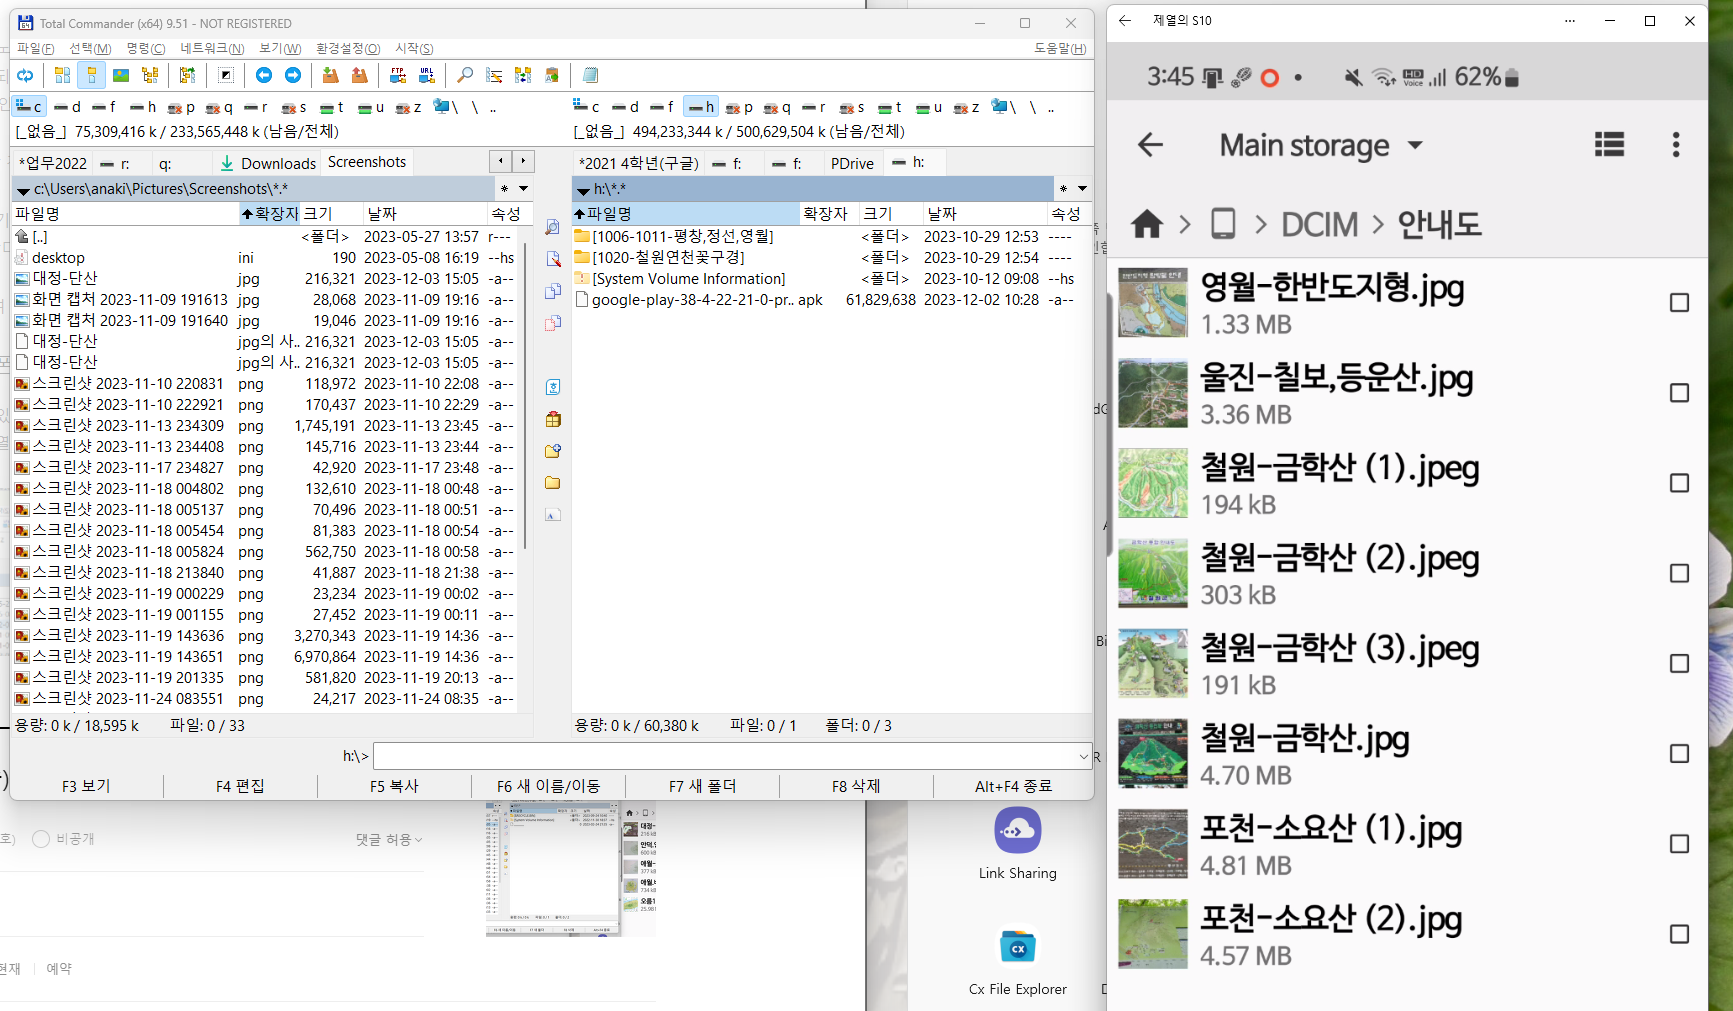
Task: Switch list view icon in phone file manager
Action: (x=1609, y=145)
